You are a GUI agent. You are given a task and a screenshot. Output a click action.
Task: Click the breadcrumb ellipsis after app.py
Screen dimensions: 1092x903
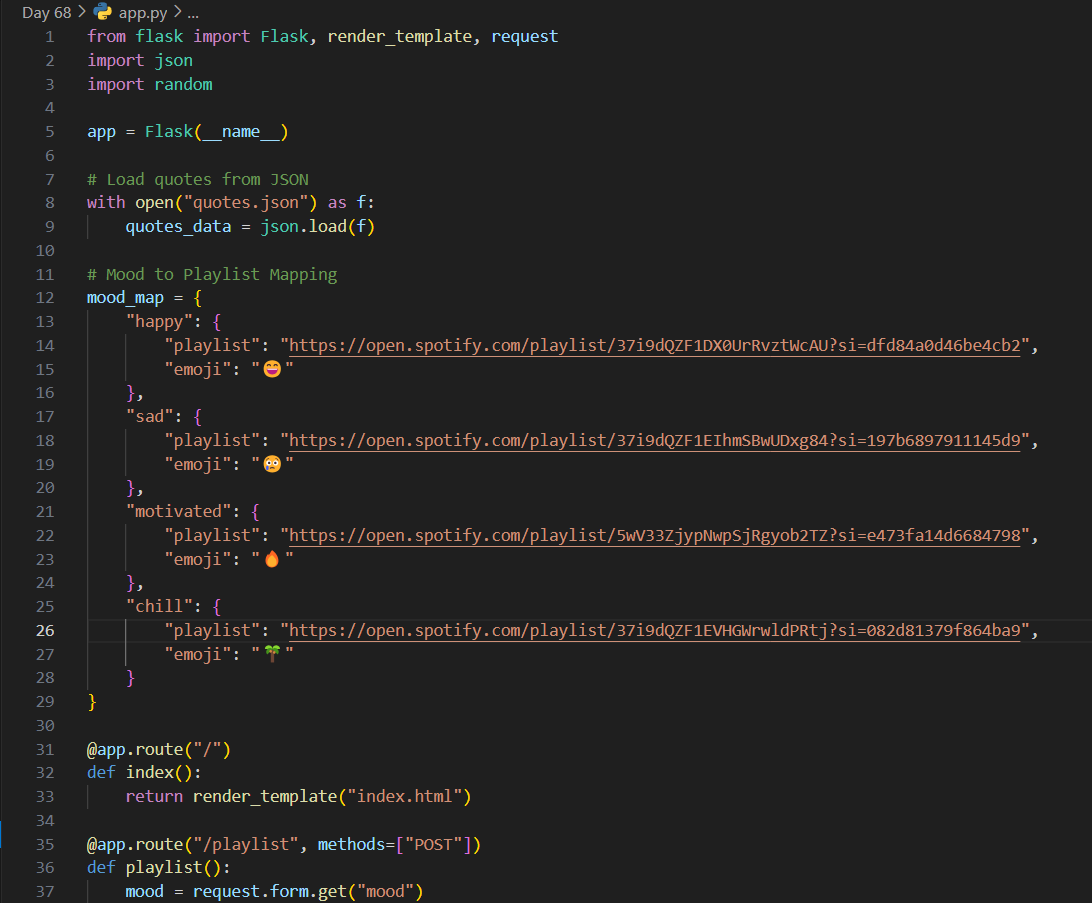pyautogui.click(x=193, y=13)
